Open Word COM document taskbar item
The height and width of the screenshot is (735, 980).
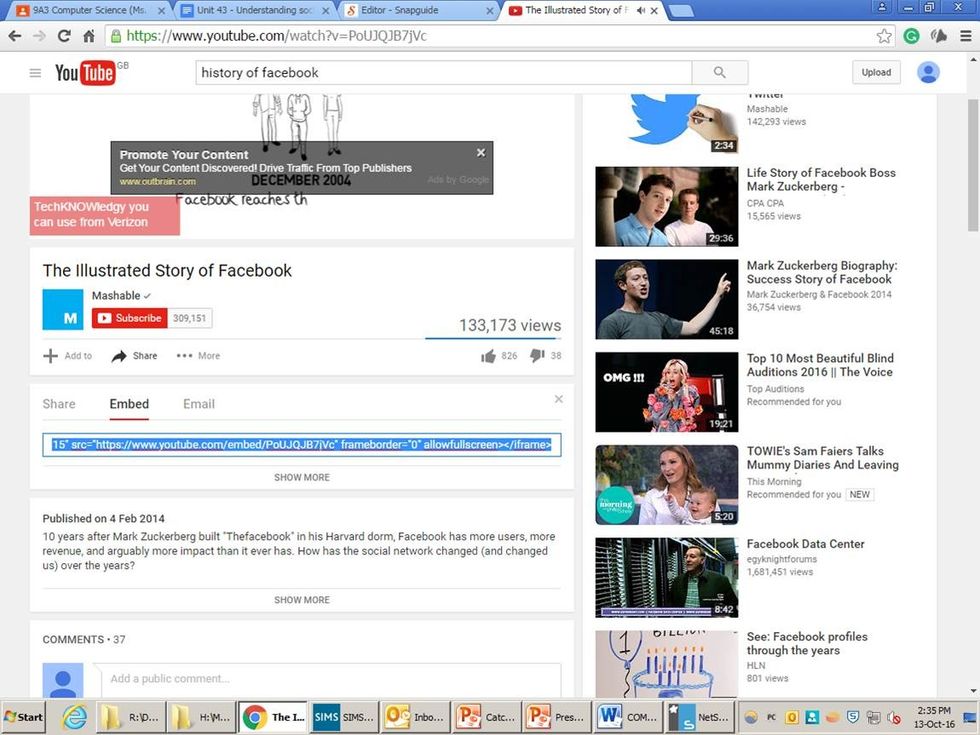[627, 717]
